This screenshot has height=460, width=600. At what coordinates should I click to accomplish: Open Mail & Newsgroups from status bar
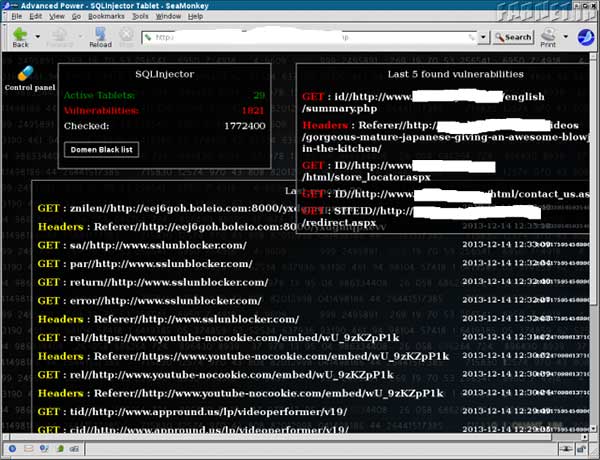28,449
